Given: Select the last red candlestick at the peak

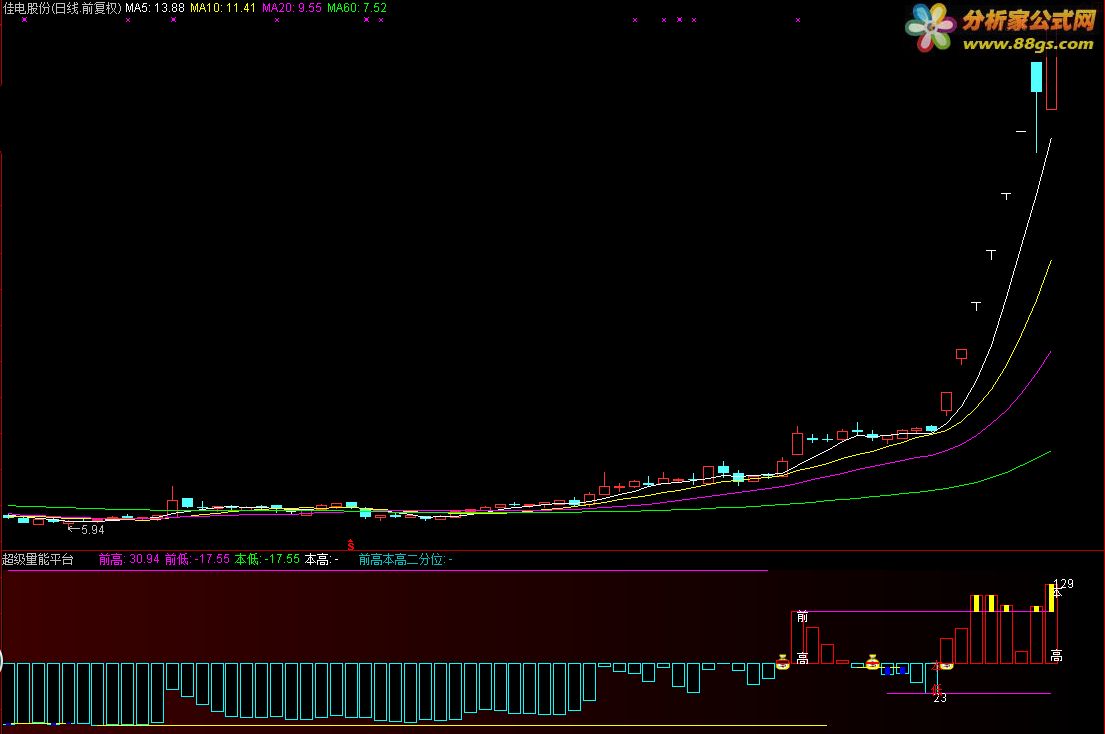Looking at the screenshot, I should click(1051, 81).
